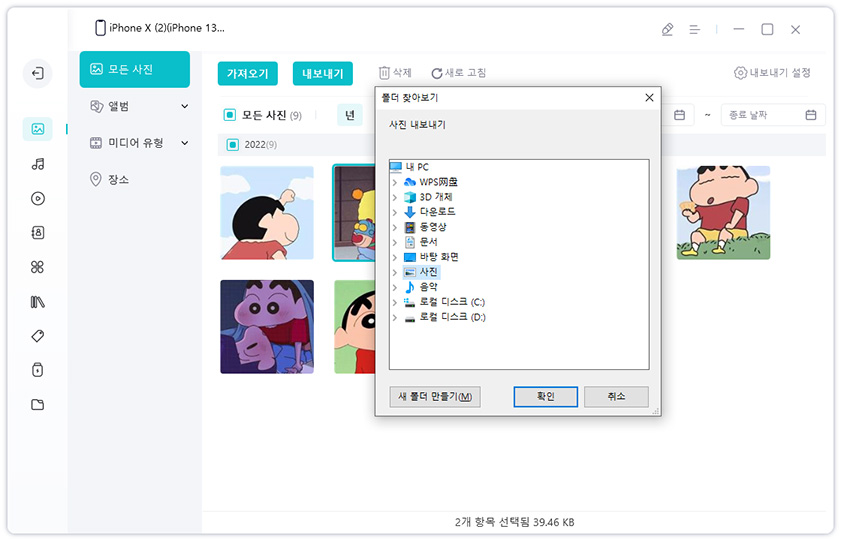Select the 동영상 folder
Screen dimensions: 841x541
[425, 227]
